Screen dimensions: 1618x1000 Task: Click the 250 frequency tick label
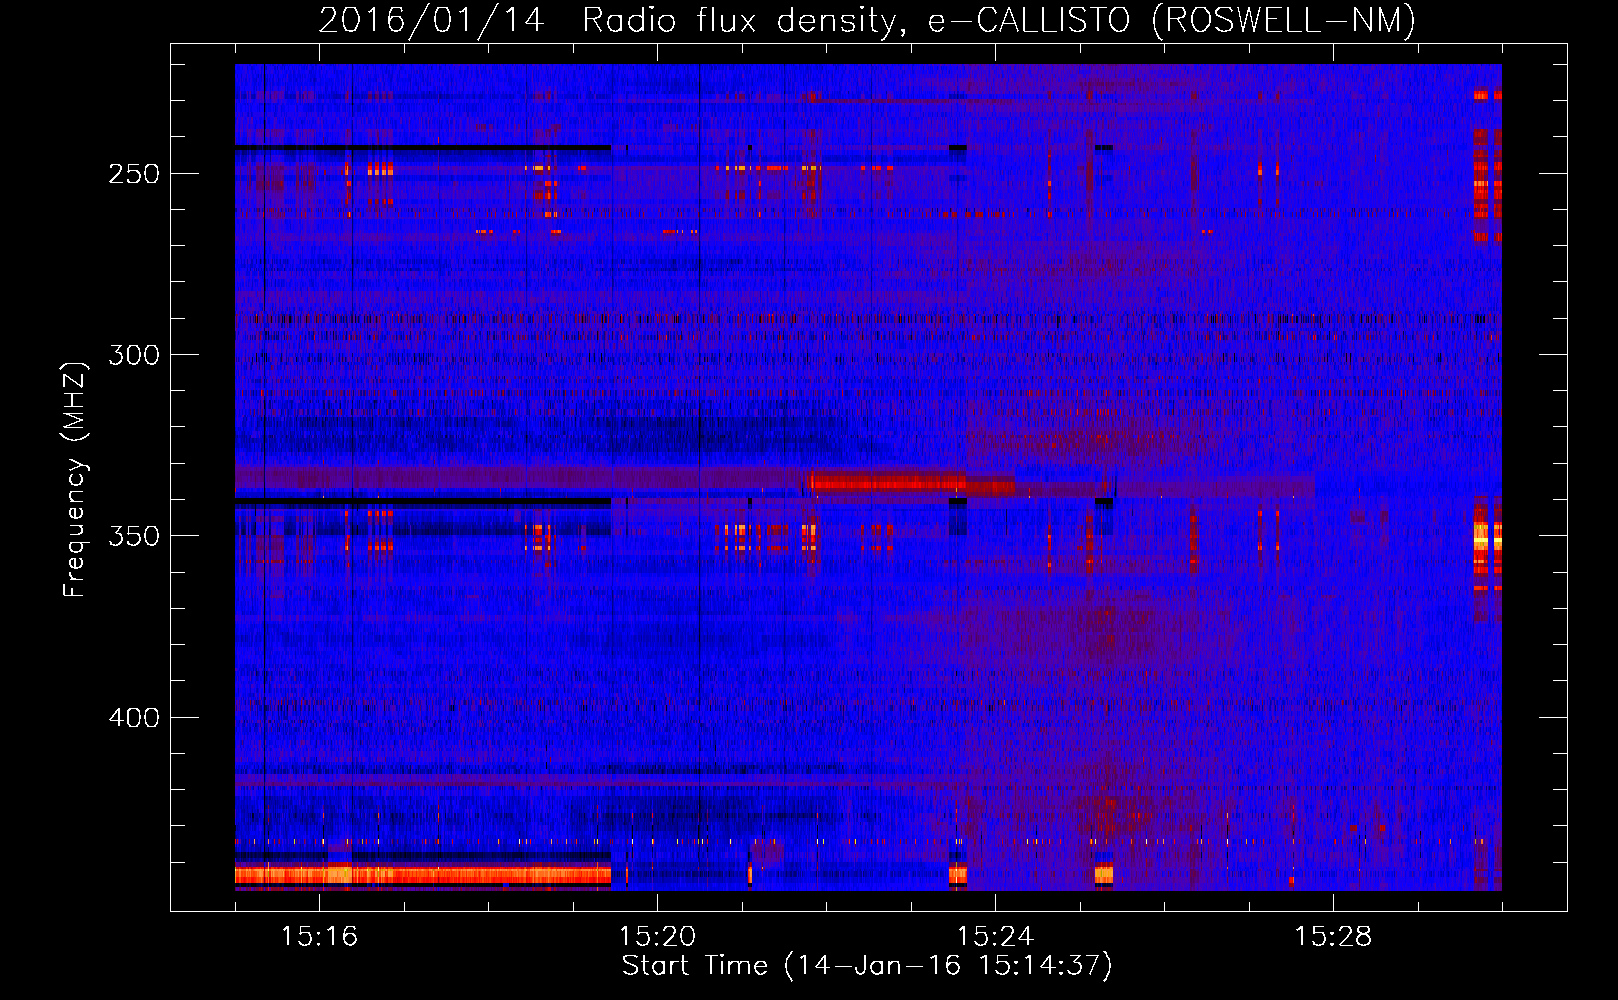tap(134, 174)
